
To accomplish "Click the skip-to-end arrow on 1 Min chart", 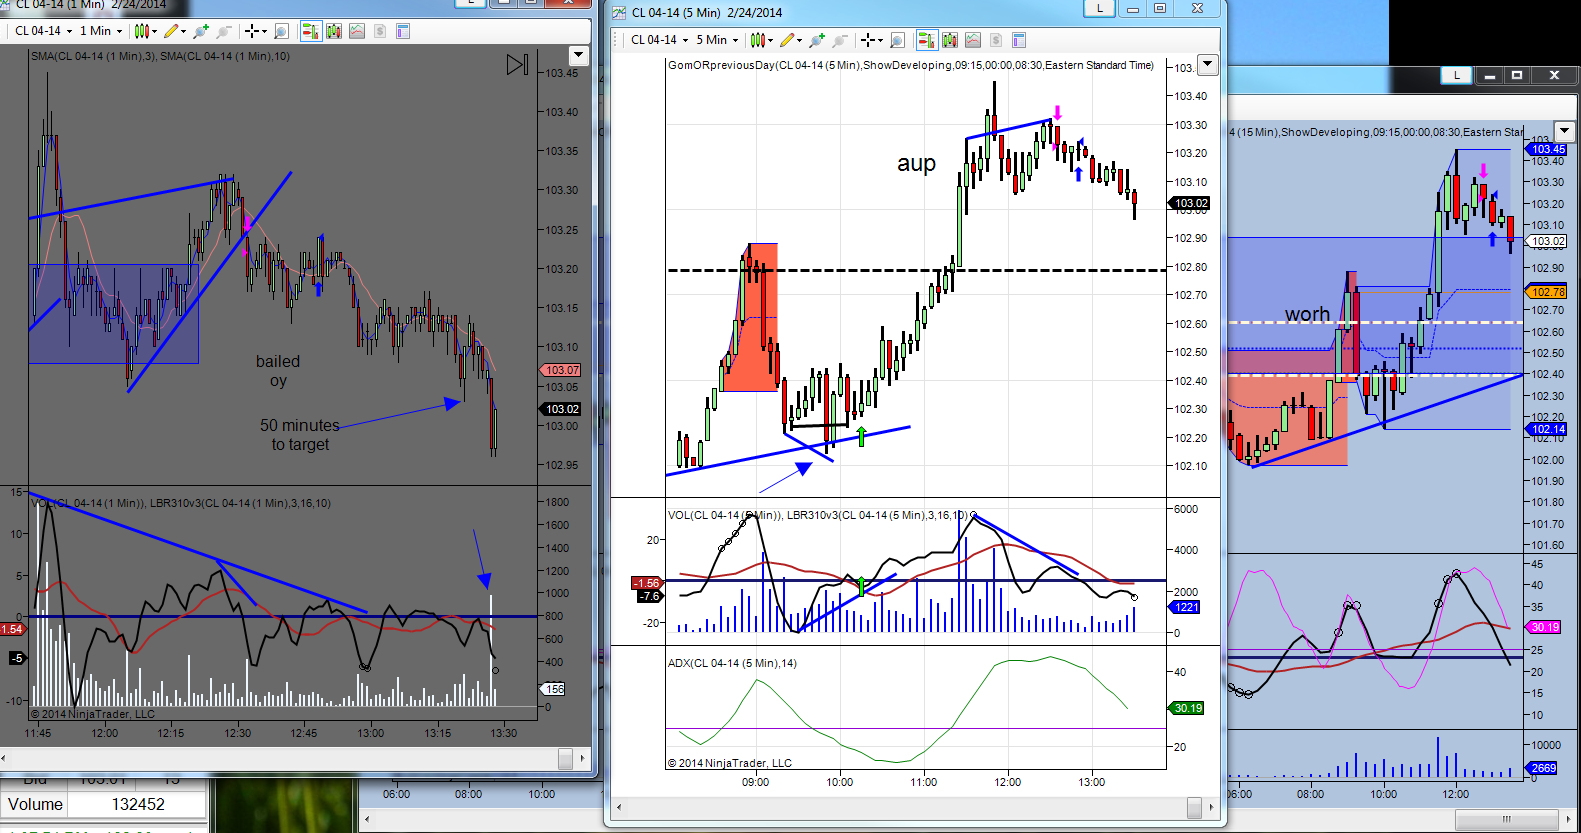I will (x=517, y=65).
